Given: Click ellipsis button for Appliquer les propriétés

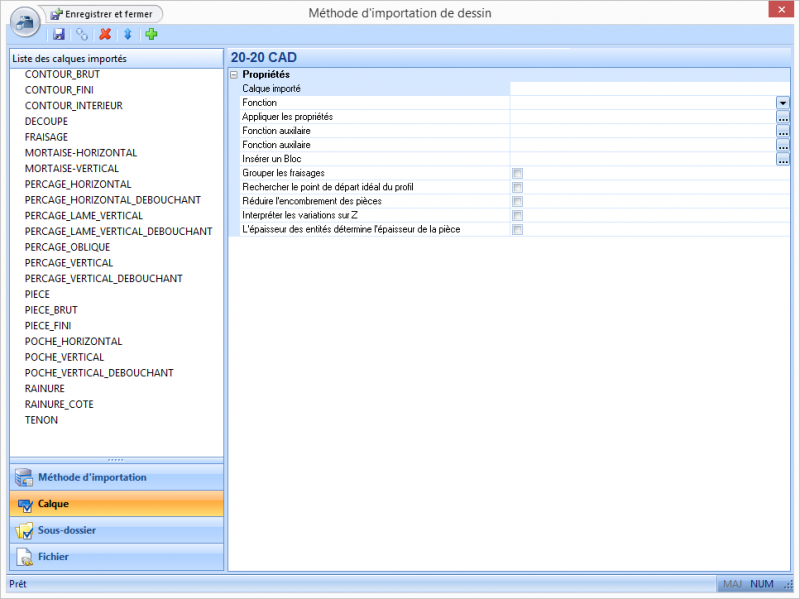Looking at the screenshot, I should pyautogui.click(x=783, y=117).
